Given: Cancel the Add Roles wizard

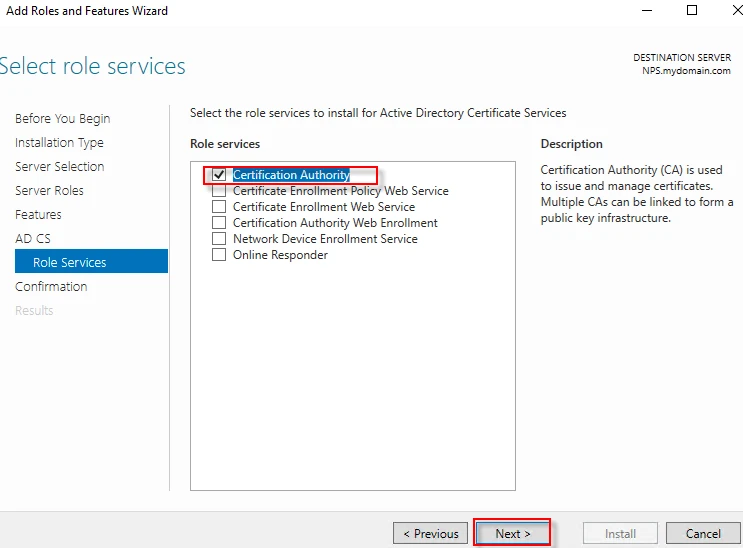Looking at the screenshot, I should [703, 533].
